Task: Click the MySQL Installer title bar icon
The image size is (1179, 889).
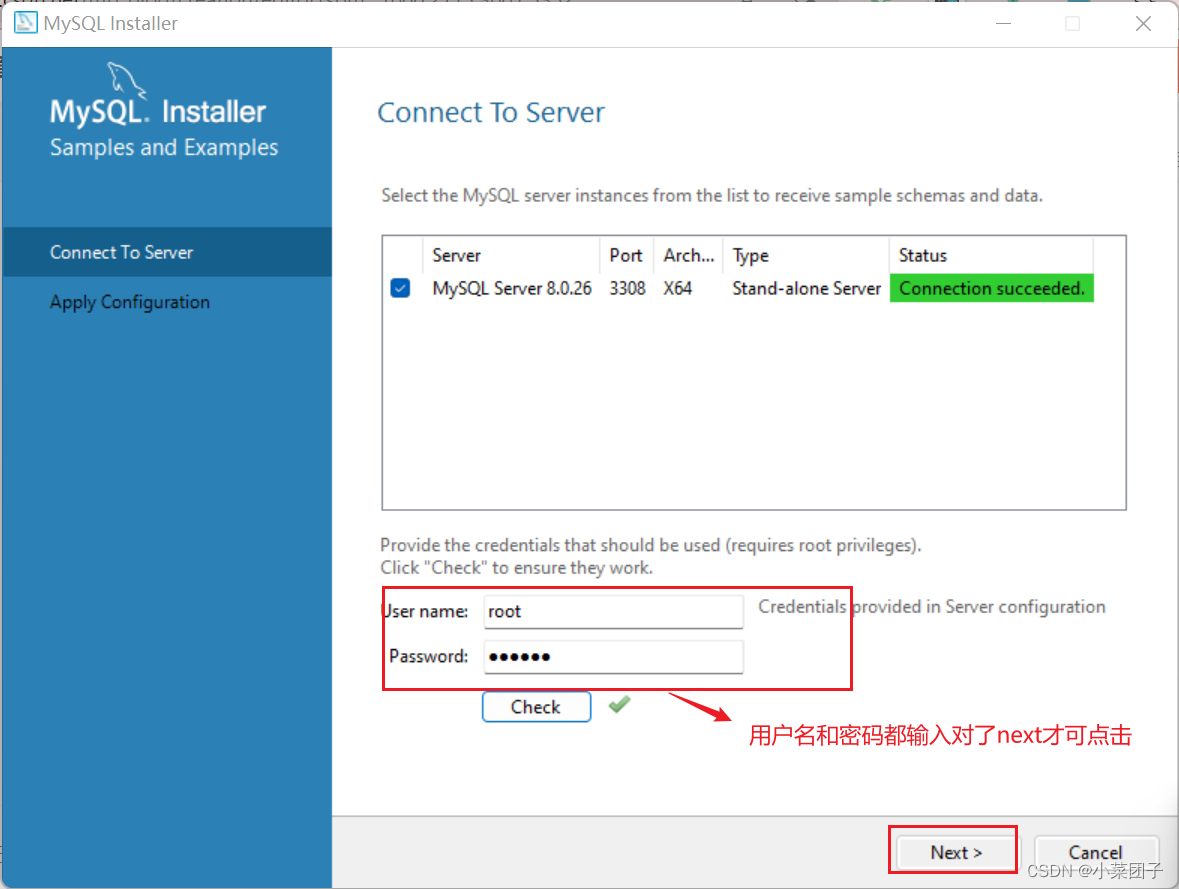Action: coord(26,23)
